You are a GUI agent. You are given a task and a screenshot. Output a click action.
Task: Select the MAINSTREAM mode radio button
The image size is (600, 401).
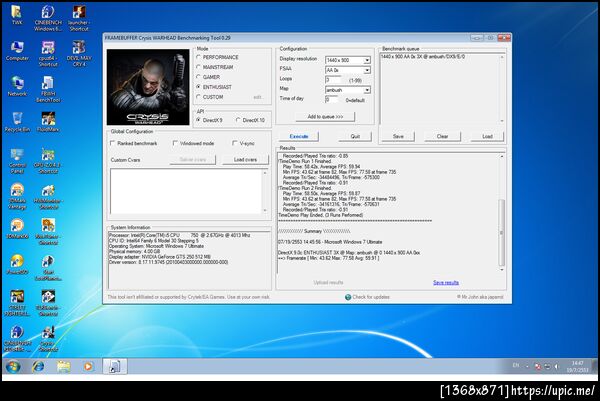click(198, 67)
